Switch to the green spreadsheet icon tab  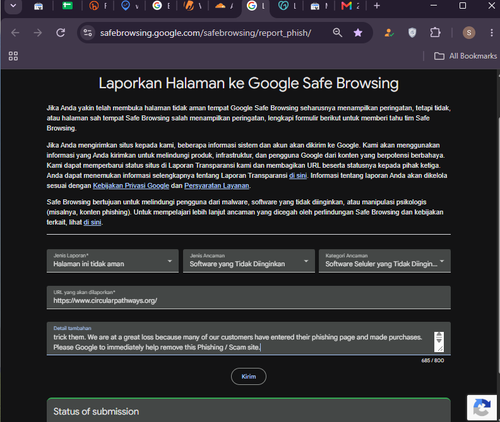(x=67, y=6)
